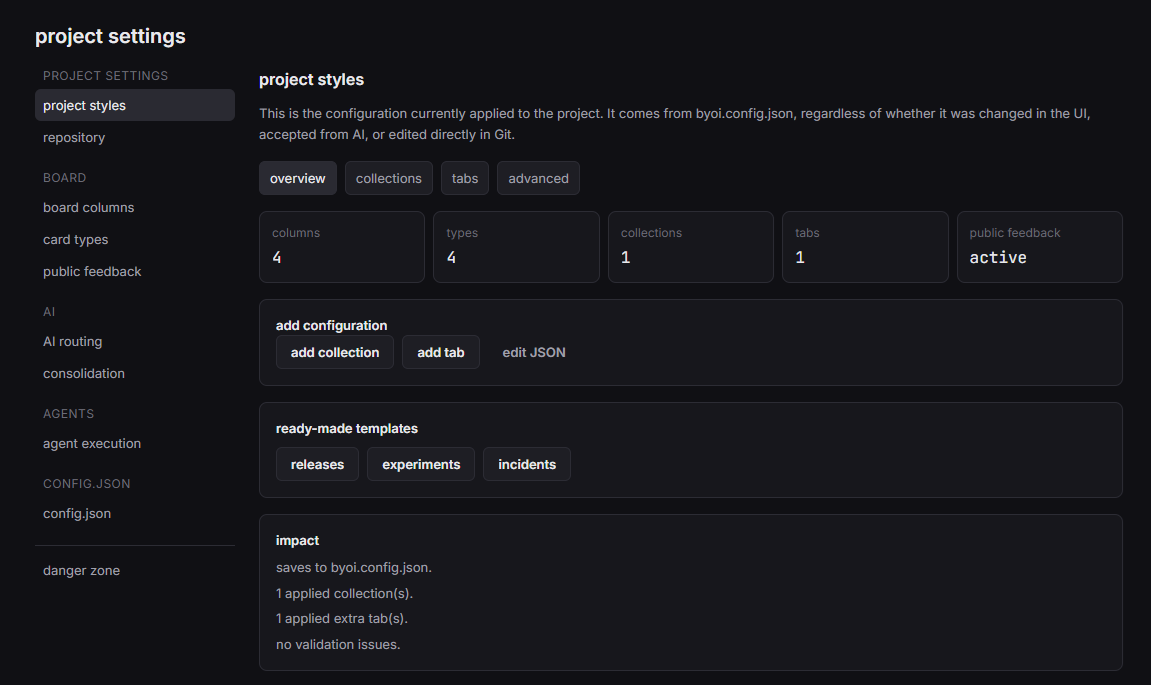Click '1 applied extra tab(s).' text
The width and height of the screenshot is (1151, 685).
(x=341, y=619)
